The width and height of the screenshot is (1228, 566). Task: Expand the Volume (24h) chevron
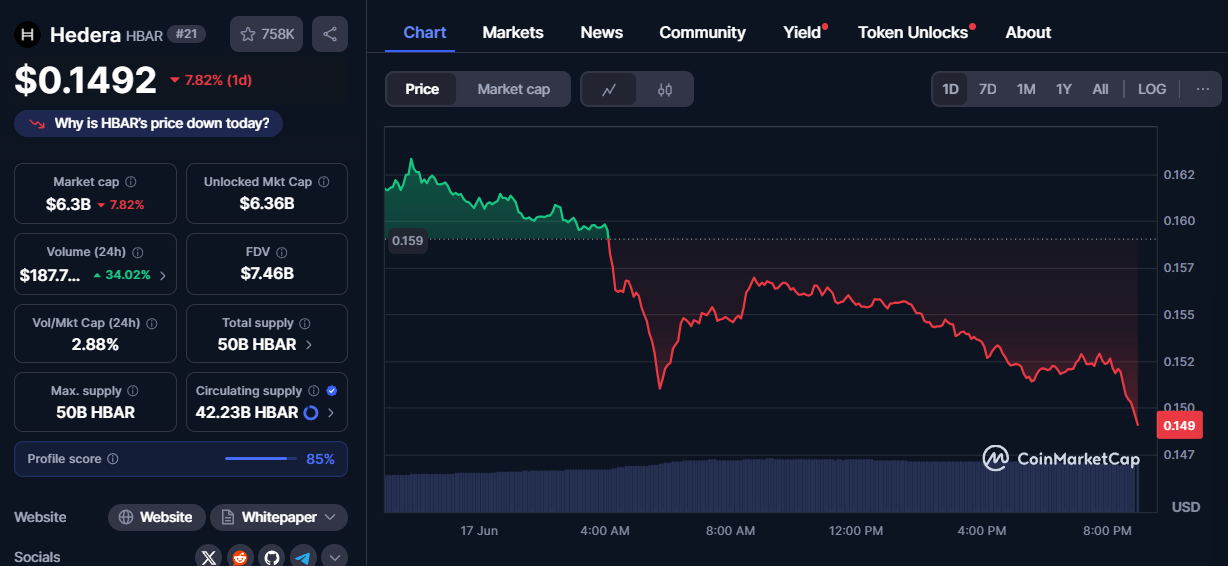tap(163, 275)
